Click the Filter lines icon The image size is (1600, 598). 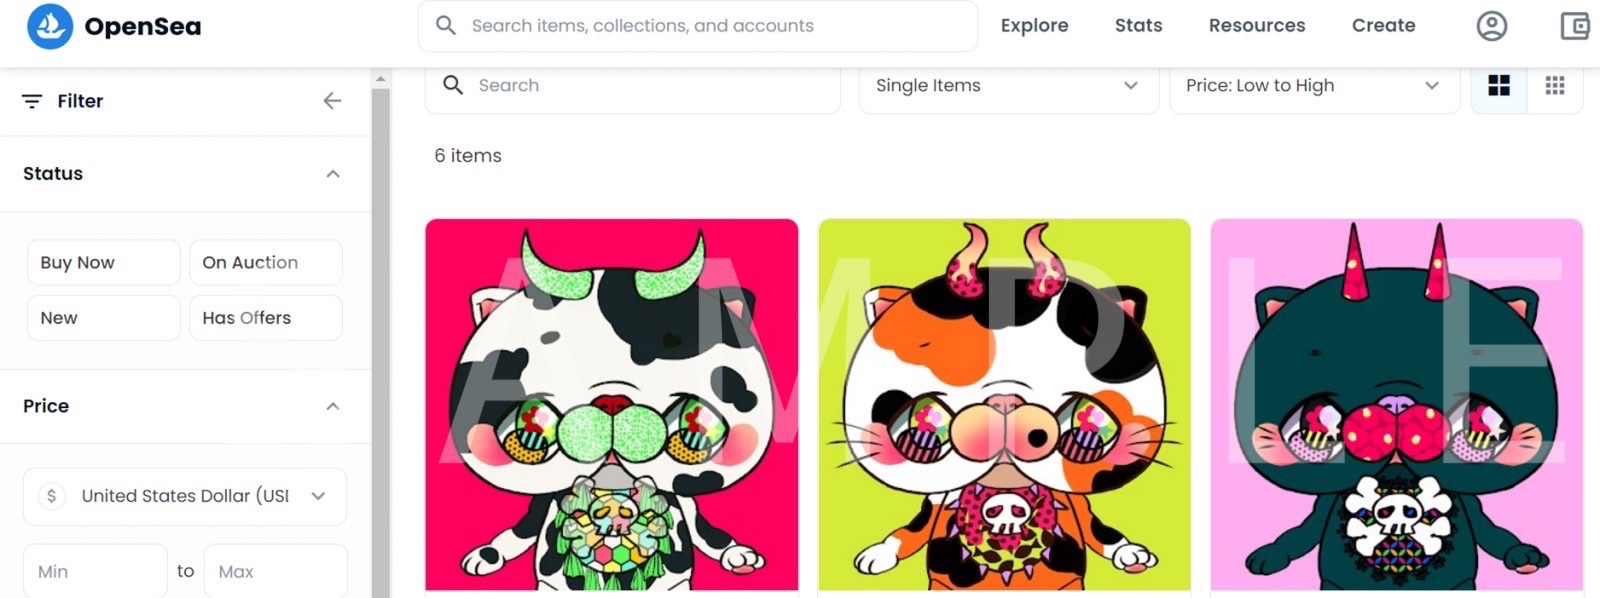[32, 101]
